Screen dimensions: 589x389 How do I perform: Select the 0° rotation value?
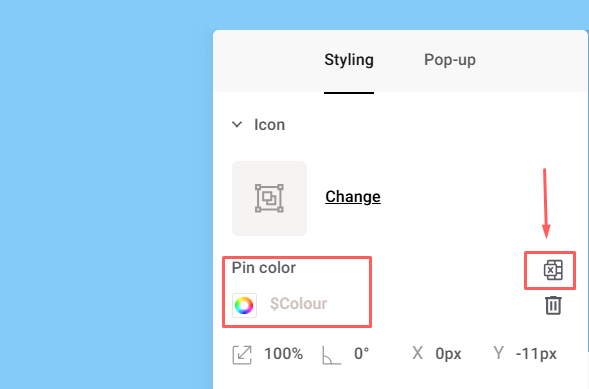click(x=361, y=354)
